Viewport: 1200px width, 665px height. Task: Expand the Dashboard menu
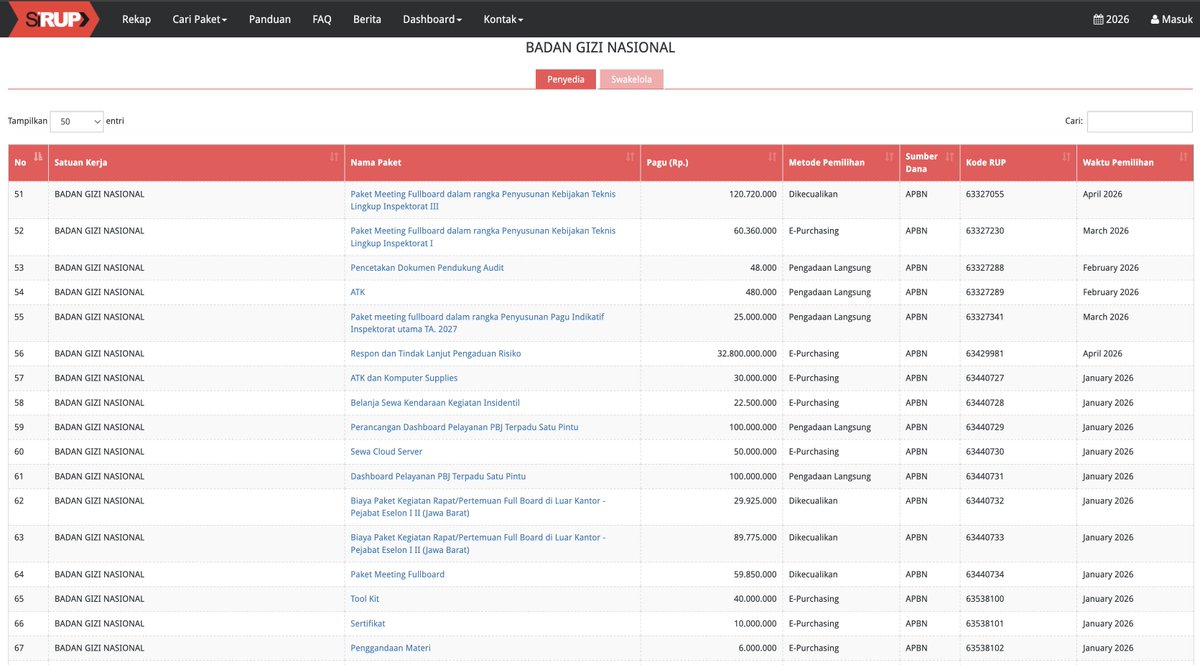click(432, 19)
